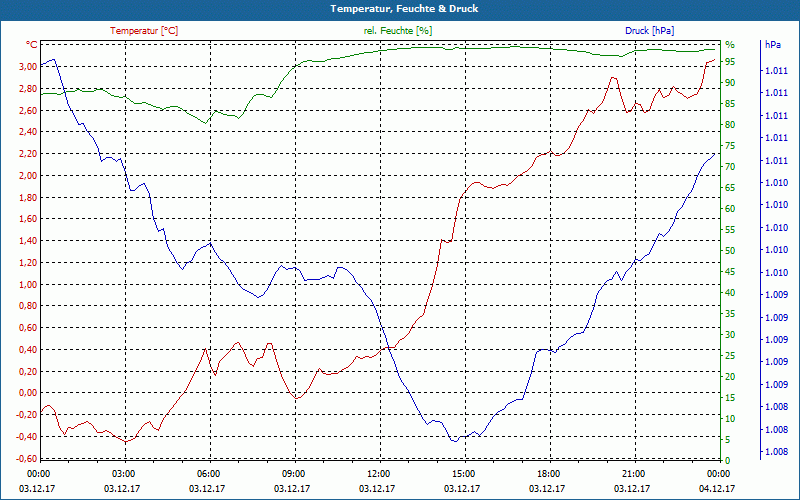The image size is (800, 500).
Task: Click the '2,00' temperature axis value
Action: click(x=28, y=176)
